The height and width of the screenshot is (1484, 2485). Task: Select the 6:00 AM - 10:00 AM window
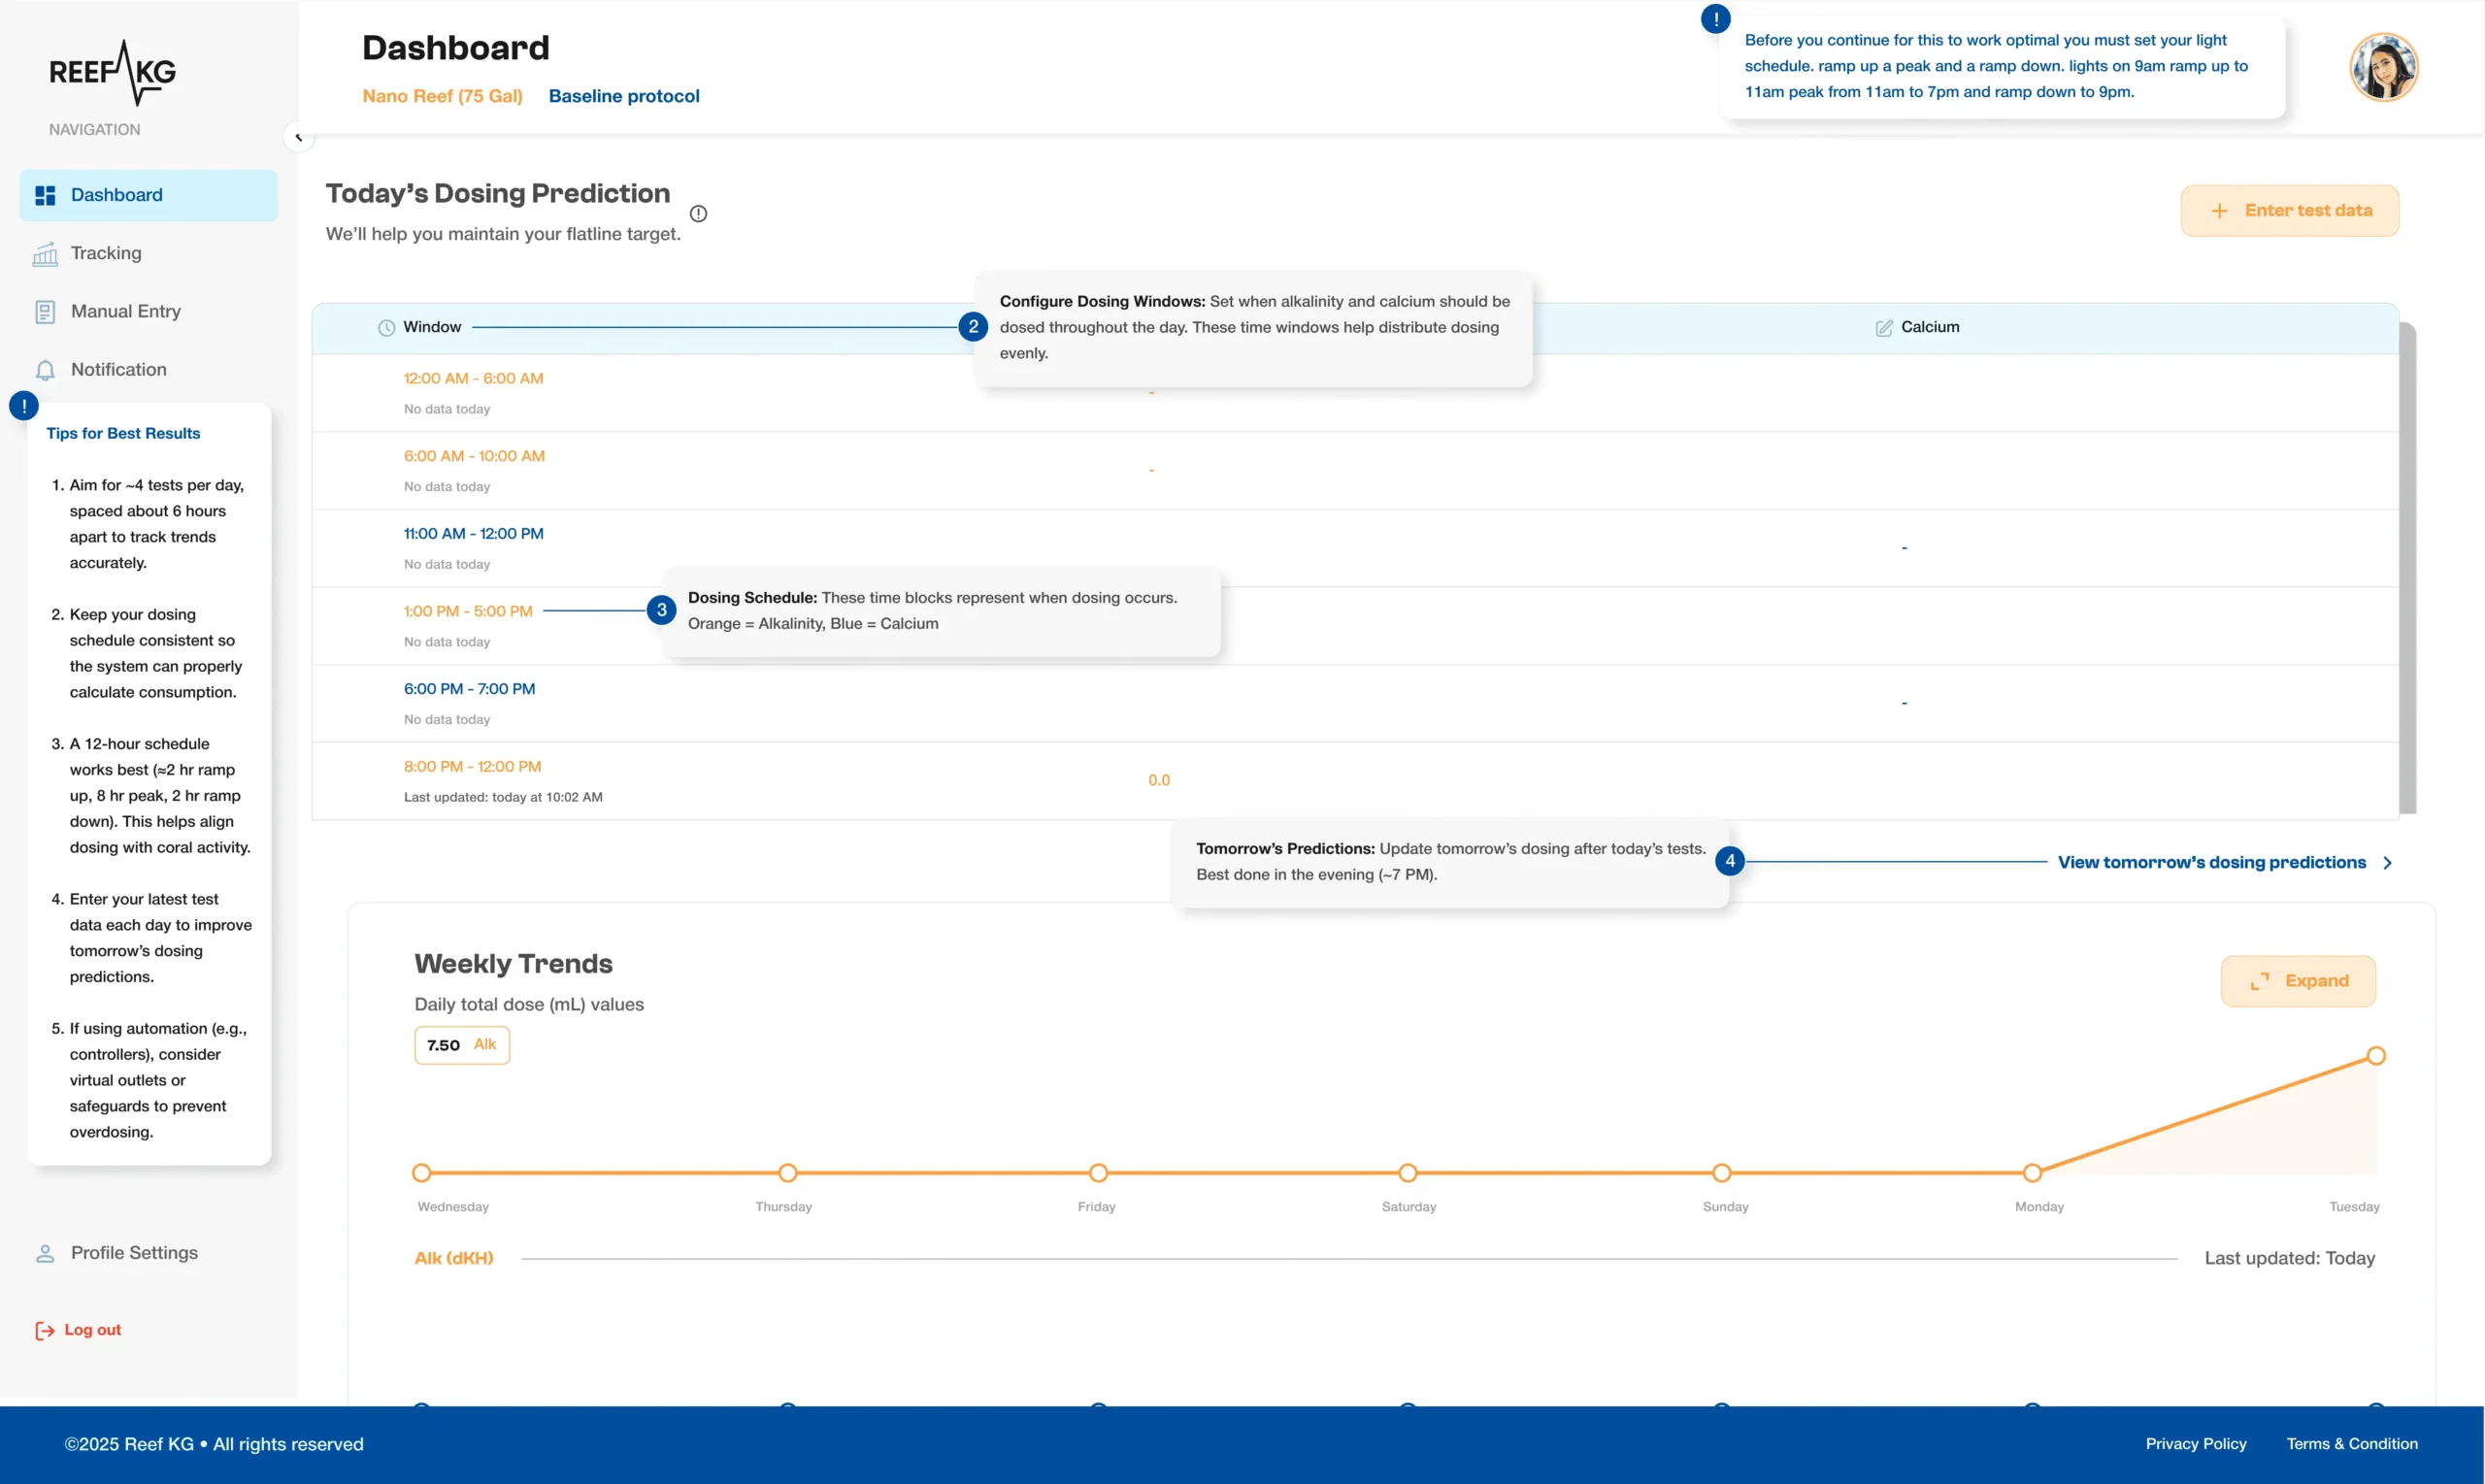pos(474,456)
